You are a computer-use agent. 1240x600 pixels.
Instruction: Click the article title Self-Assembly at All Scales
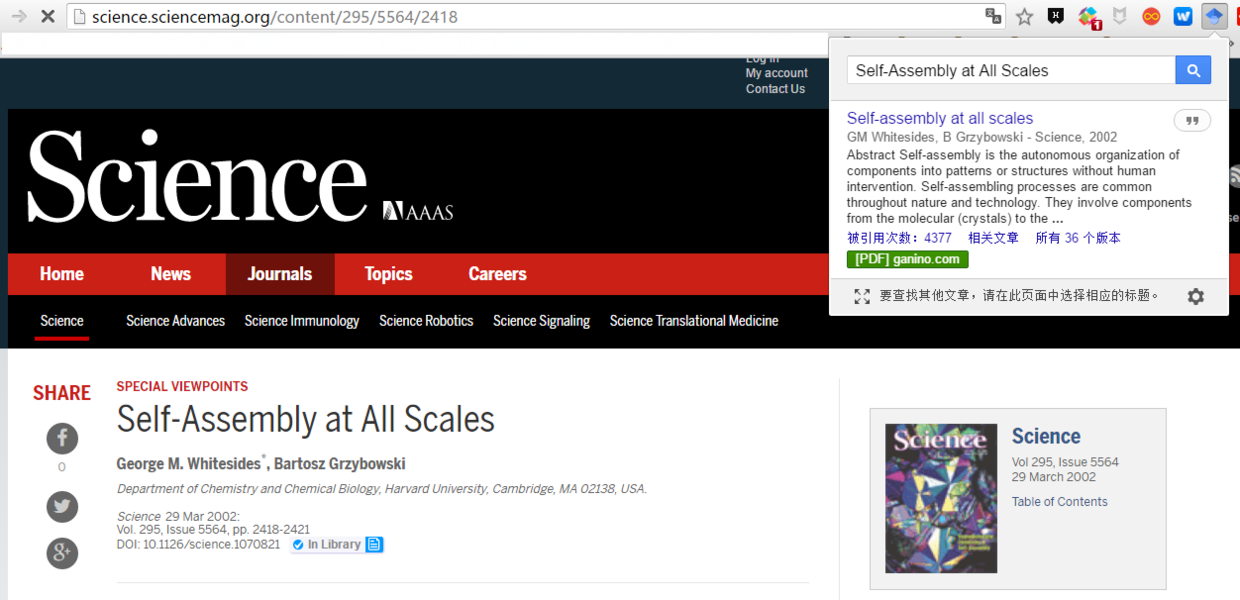(x=305, y=419)
